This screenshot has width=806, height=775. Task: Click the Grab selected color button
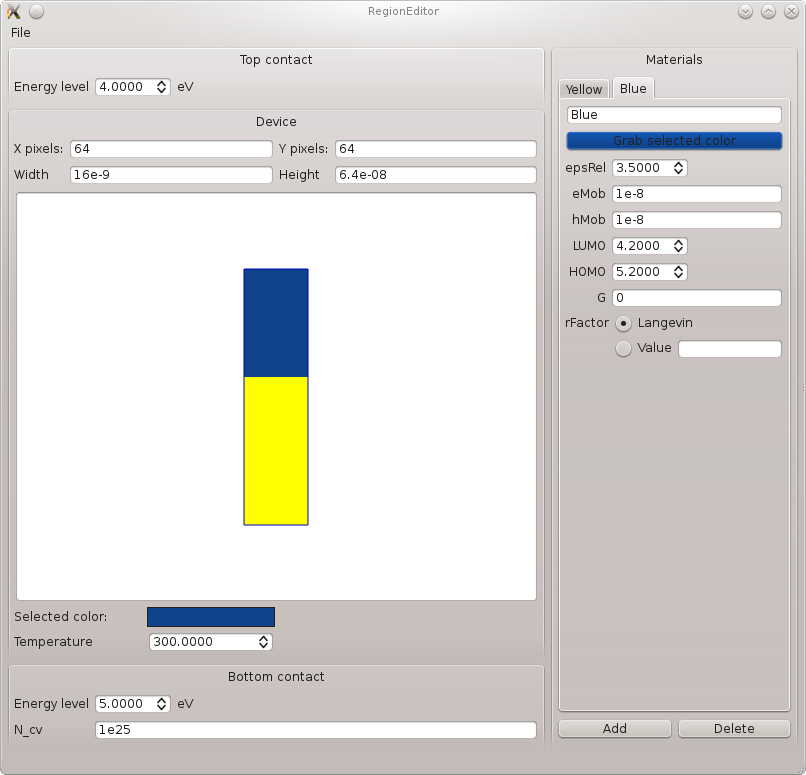[x=674, y=141]
